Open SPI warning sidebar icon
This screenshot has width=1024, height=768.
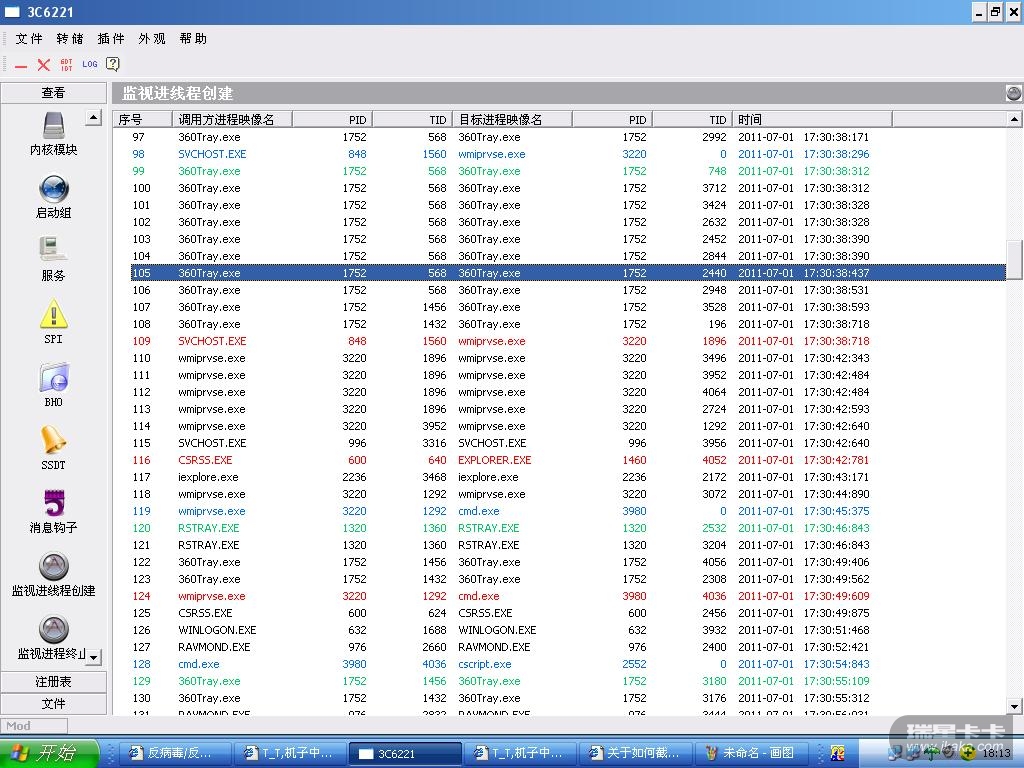[54, 322]
